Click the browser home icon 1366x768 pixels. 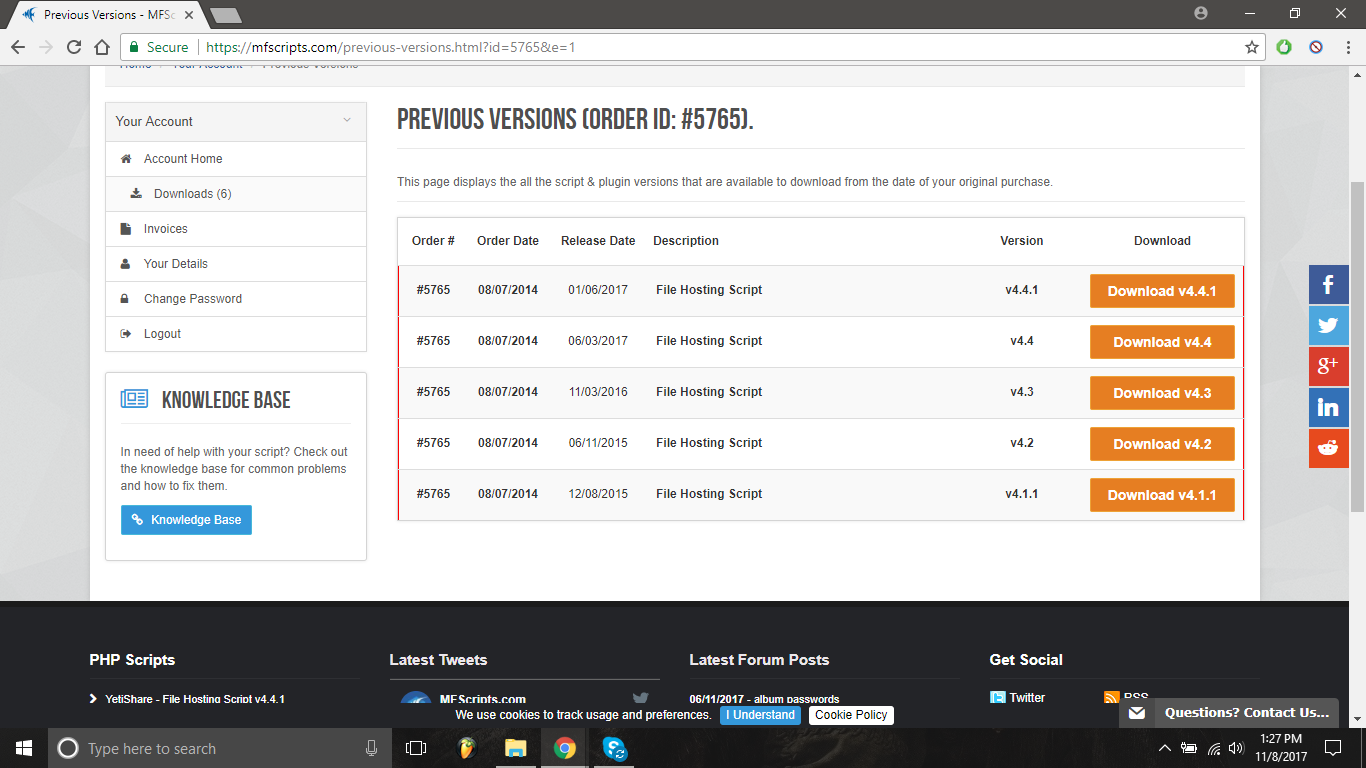click(x=101, y=47)
